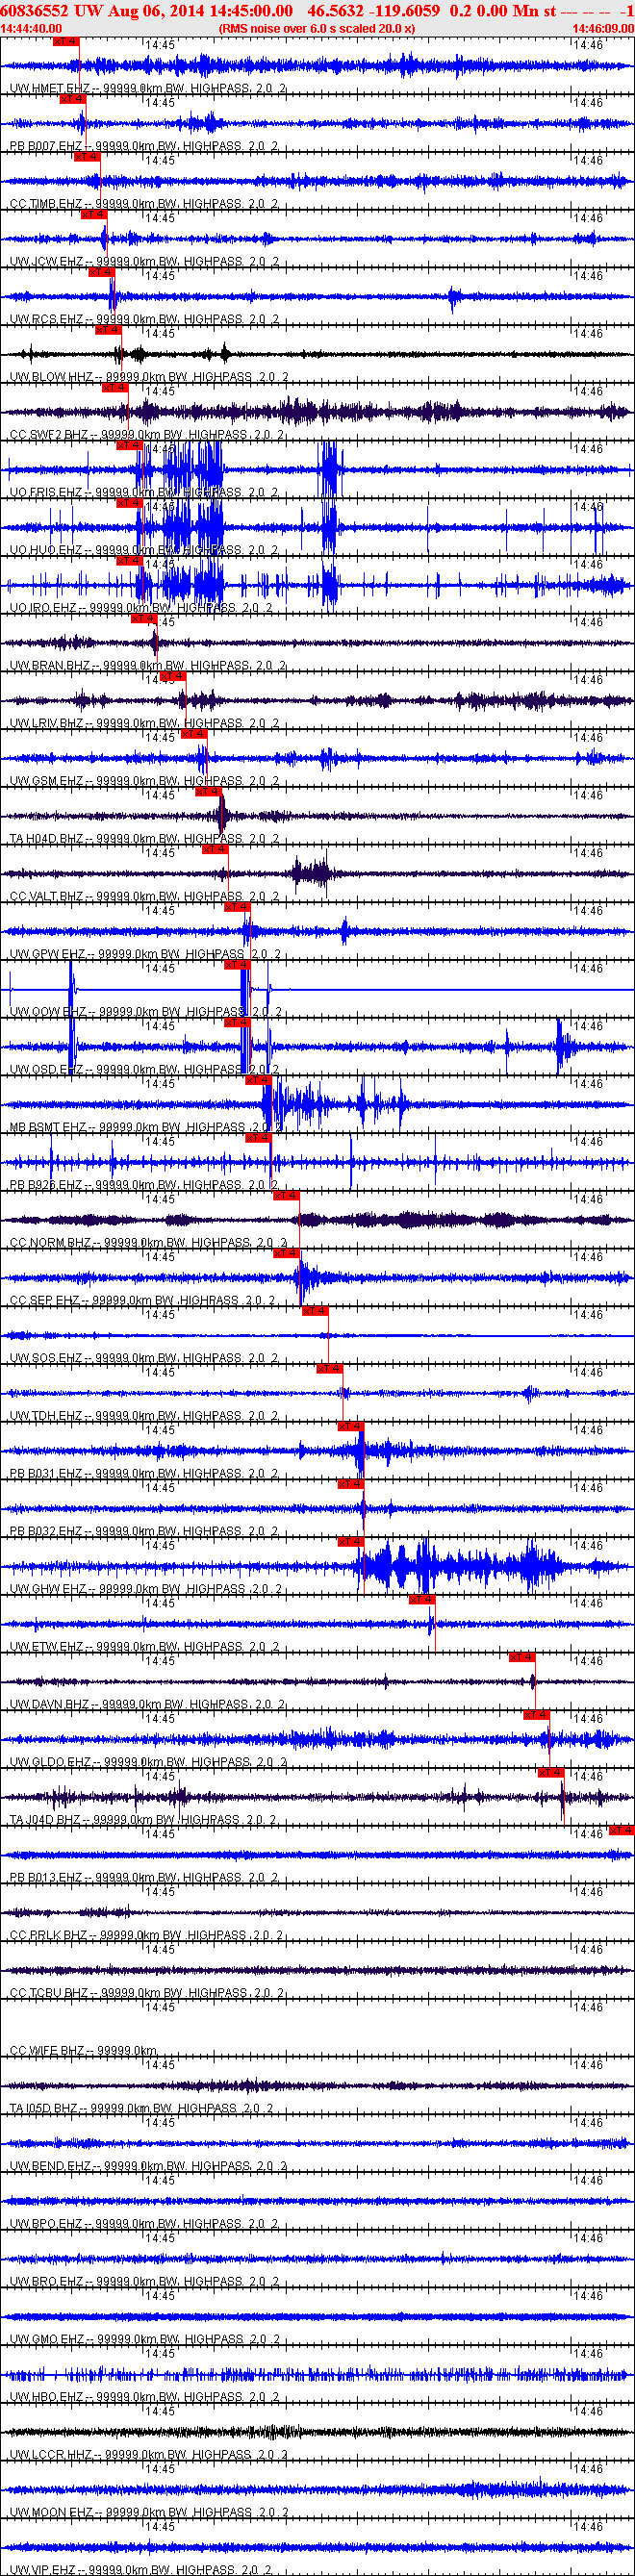Click red pick marker above MB.BSMT.EHZ trace
Viewport: 635px width, 2576px height.
258,1080
